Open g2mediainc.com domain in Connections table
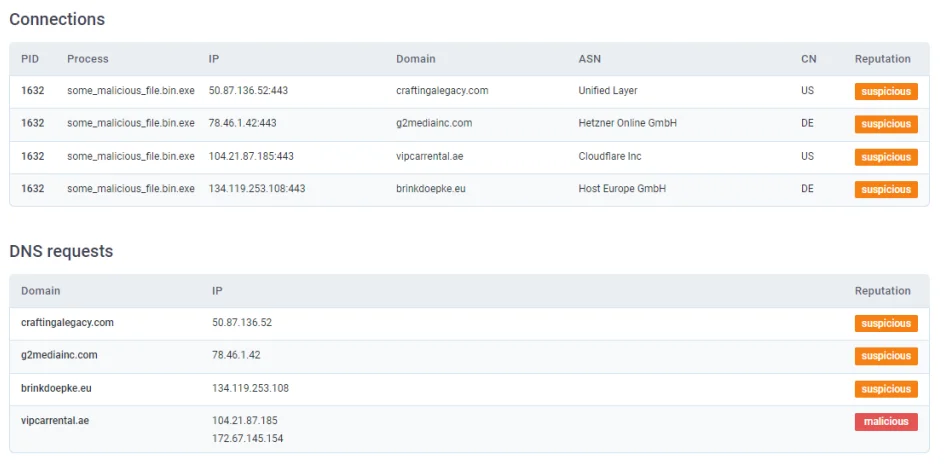 click(434, 123)
